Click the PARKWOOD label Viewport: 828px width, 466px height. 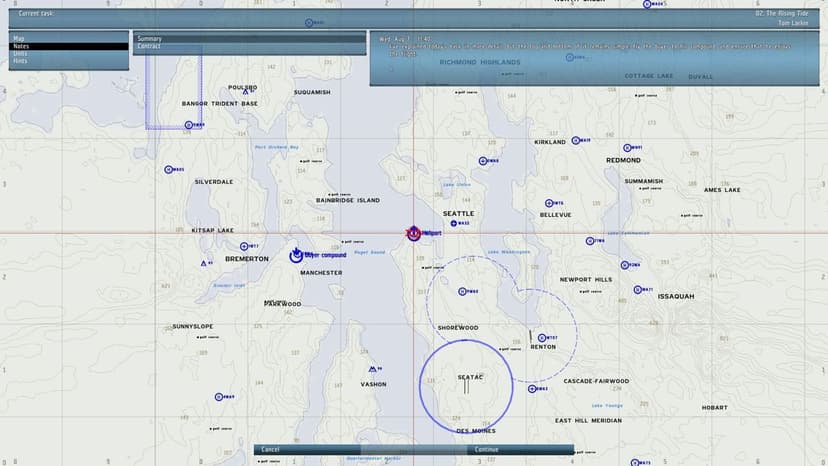pos(283,304)
